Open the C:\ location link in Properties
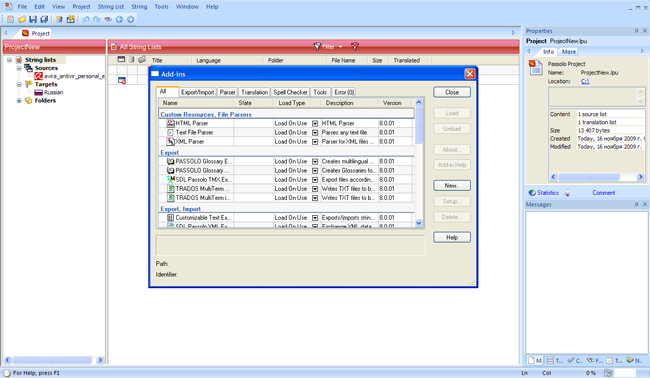The height and width of the screenshot is (378, 650). click(x=585, y=82)
